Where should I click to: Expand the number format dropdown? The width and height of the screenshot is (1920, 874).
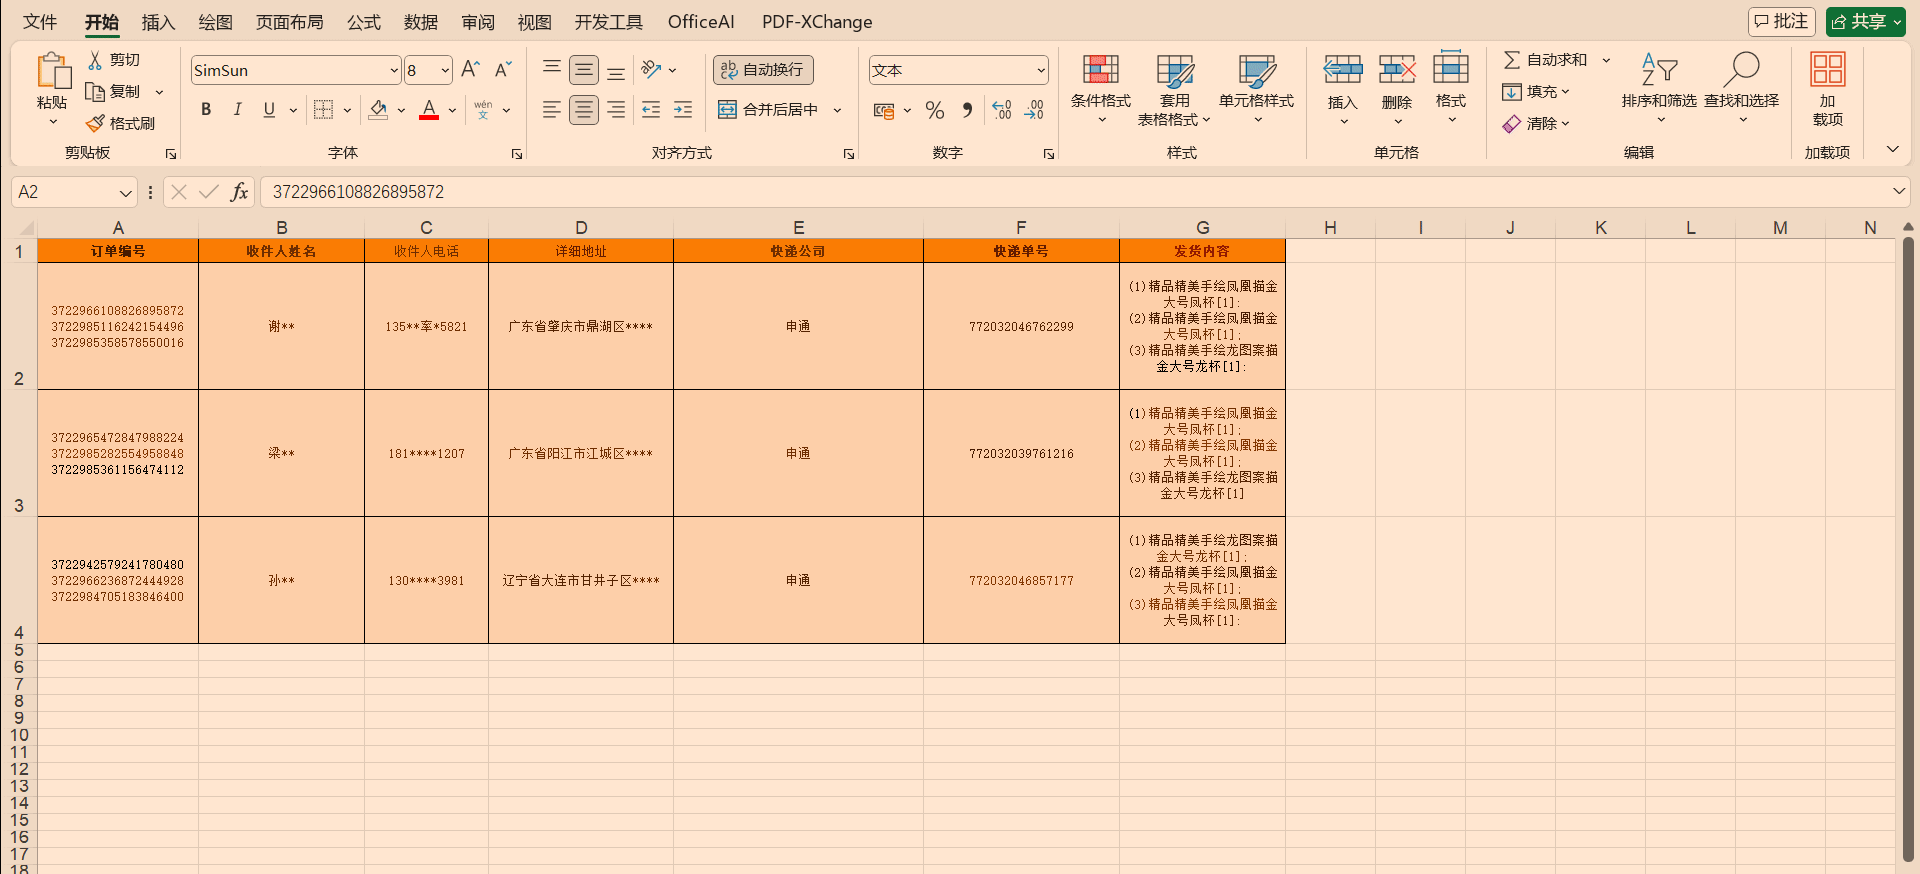pyautogui.click(x=1040, y=70)
